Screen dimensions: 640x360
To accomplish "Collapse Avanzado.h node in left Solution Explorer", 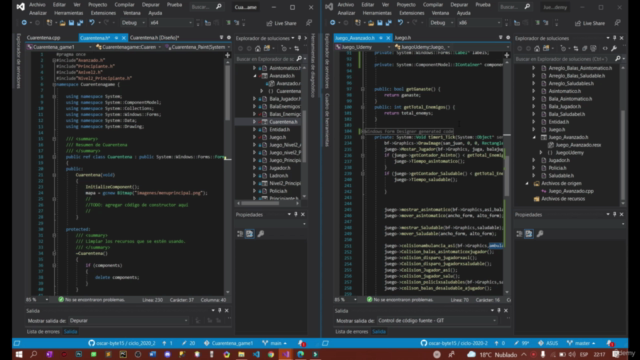I will 254,76.
